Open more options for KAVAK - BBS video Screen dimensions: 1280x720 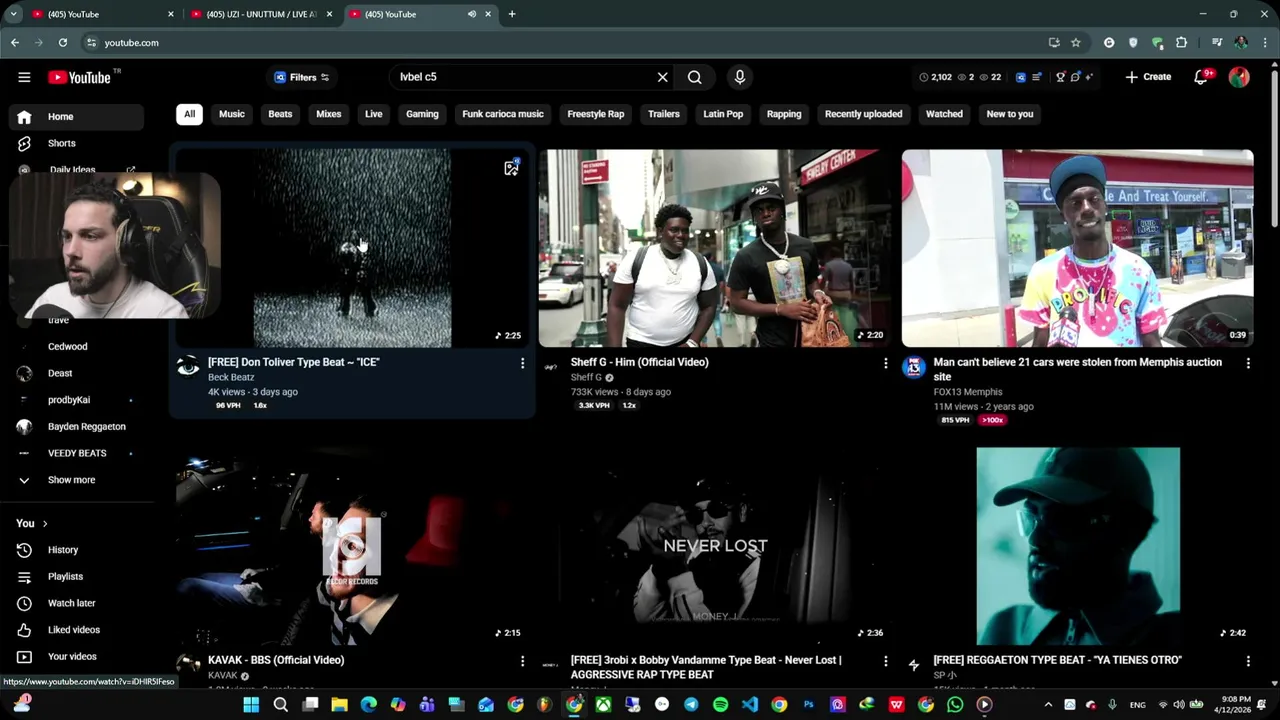point(522,661)
